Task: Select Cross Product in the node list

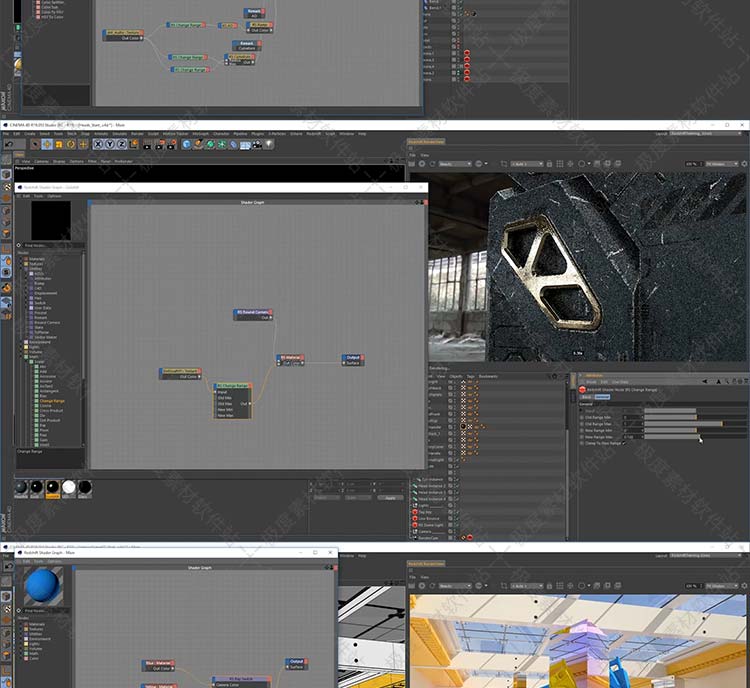Action: [51, 411]
